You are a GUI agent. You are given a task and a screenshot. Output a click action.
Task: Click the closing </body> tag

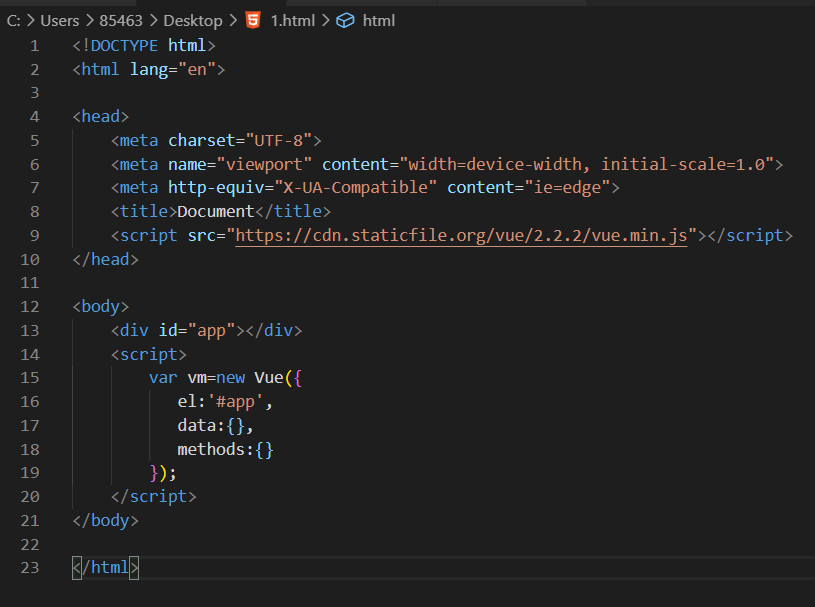(x=106, y=521)
